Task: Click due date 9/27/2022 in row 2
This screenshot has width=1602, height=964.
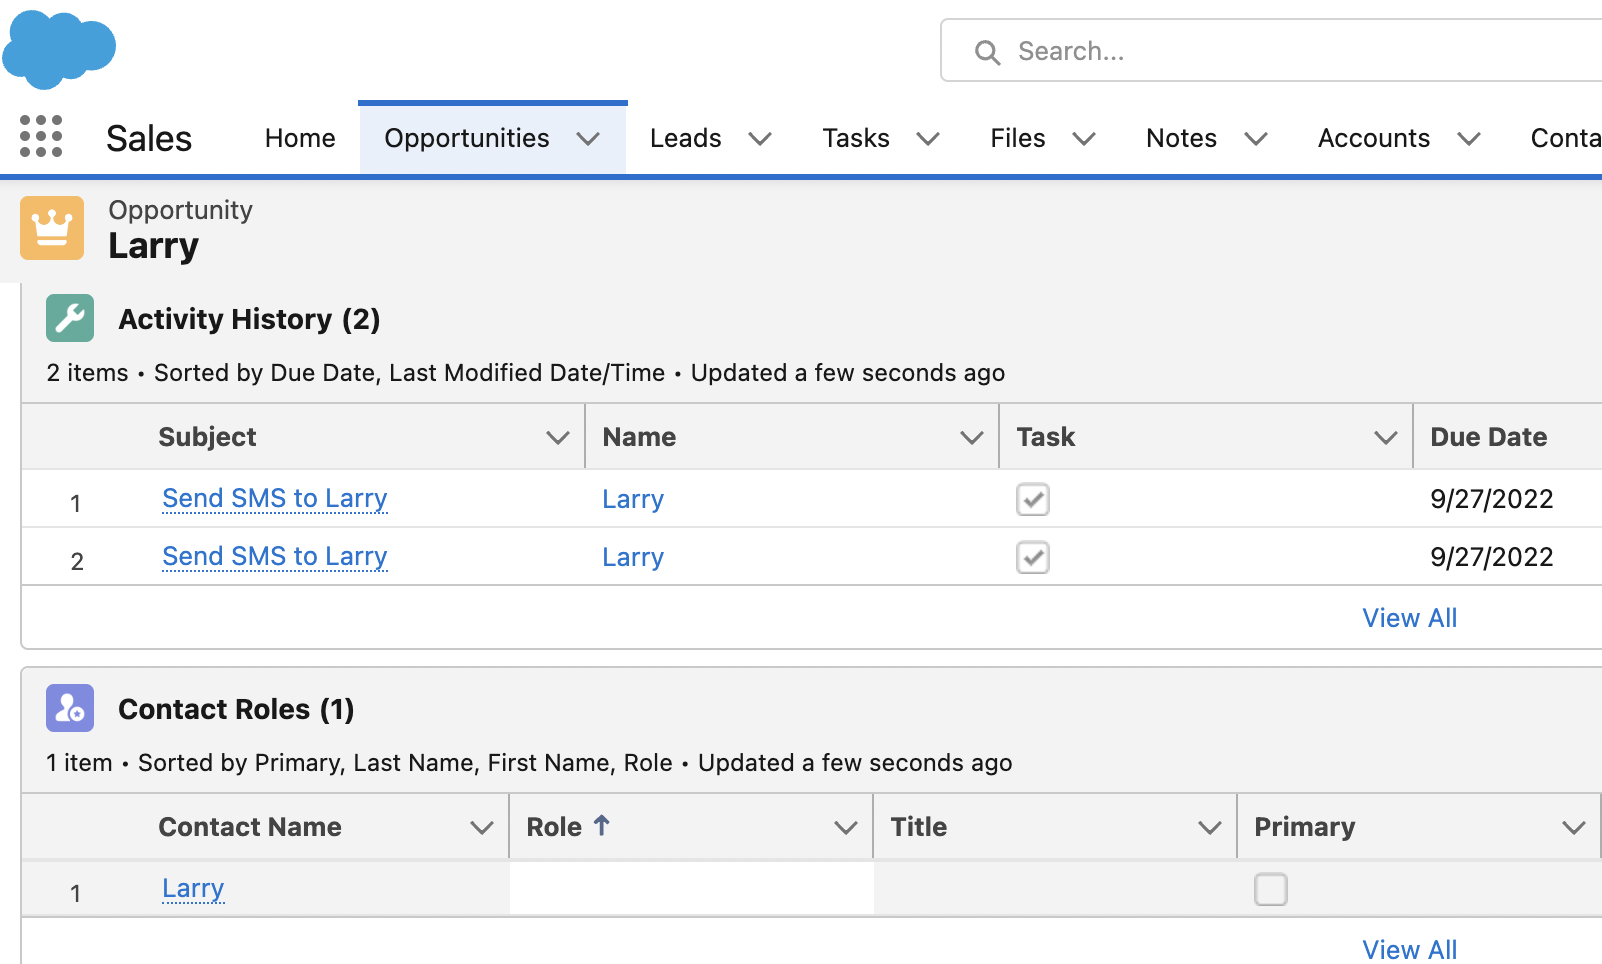Action: point(1492,557)
